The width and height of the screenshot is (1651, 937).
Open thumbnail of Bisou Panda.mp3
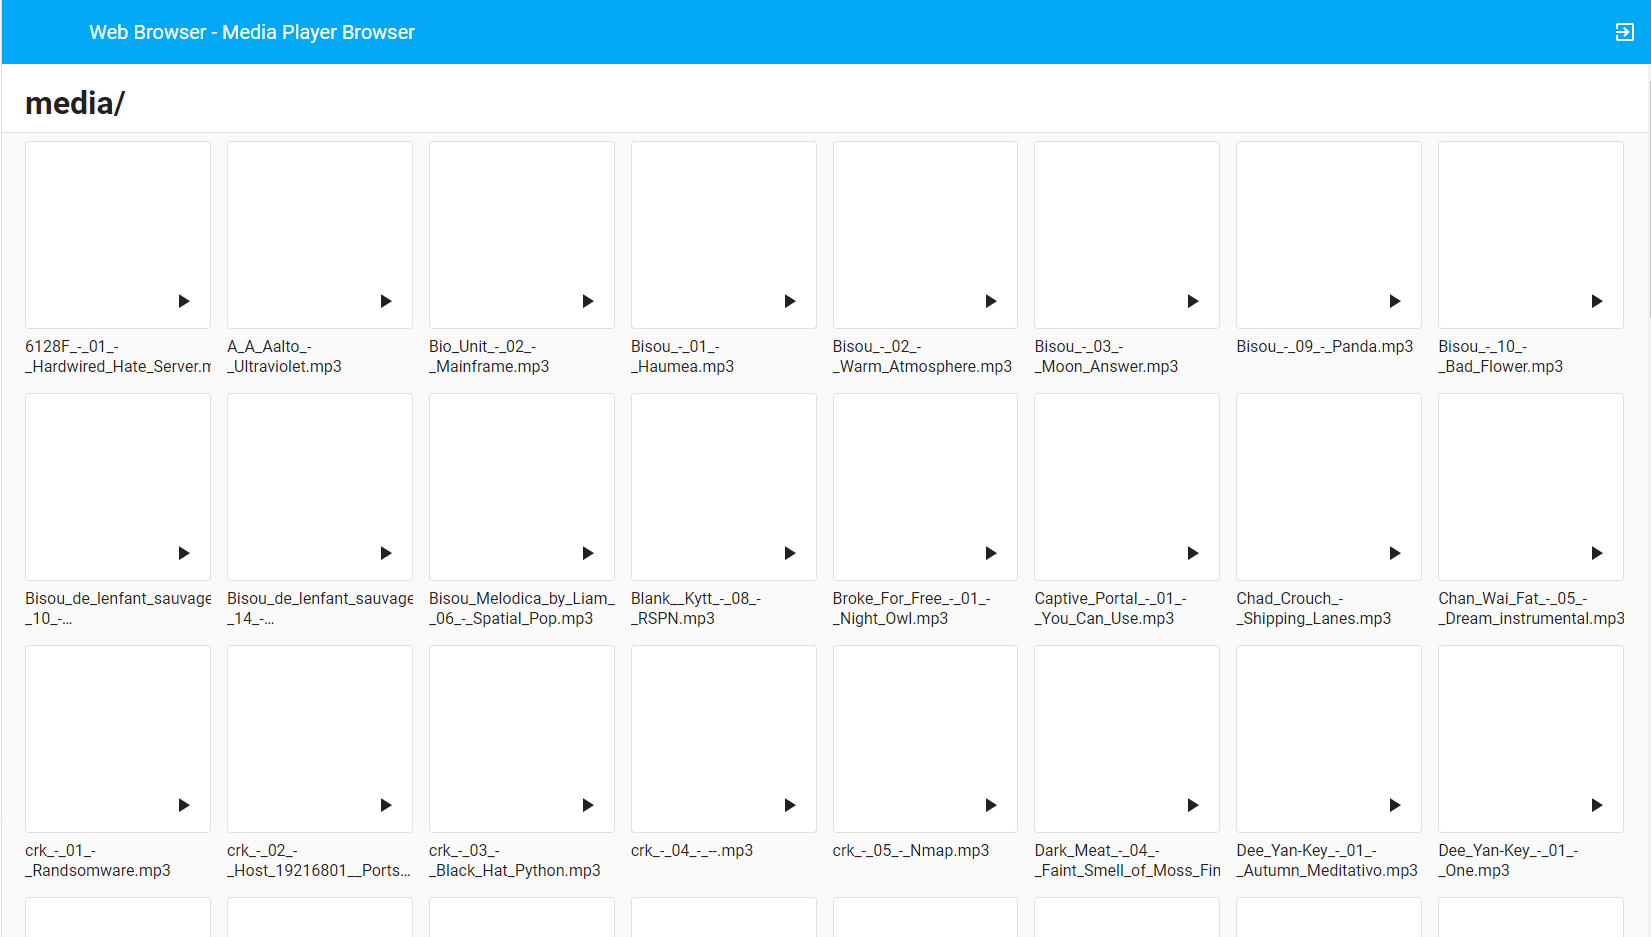1328,235
